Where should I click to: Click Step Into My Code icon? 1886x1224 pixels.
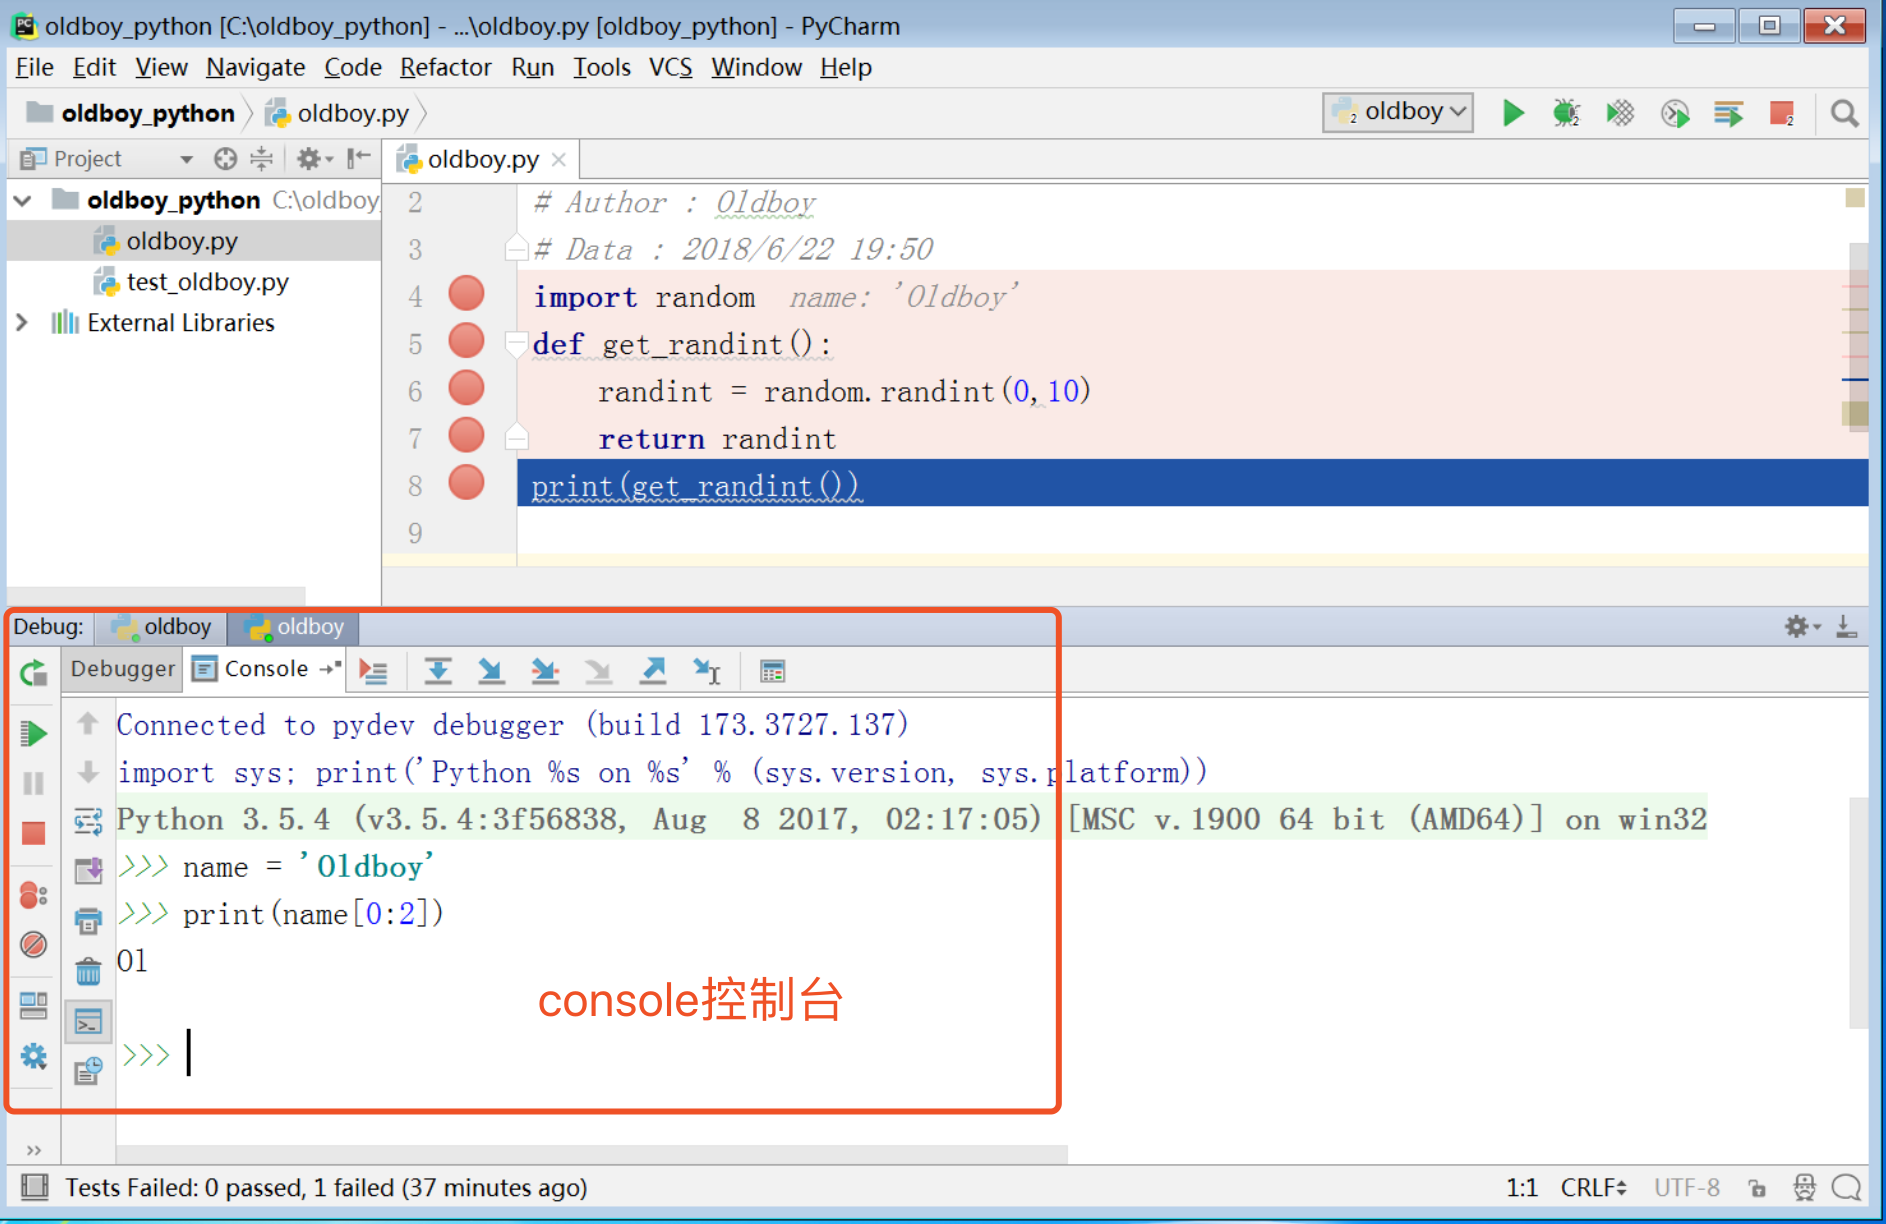click(x=544, y=671)
